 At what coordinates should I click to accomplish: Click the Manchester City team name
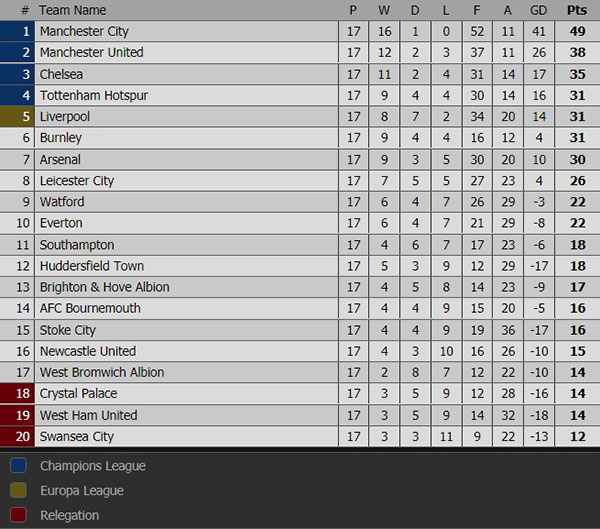point(84,32)
